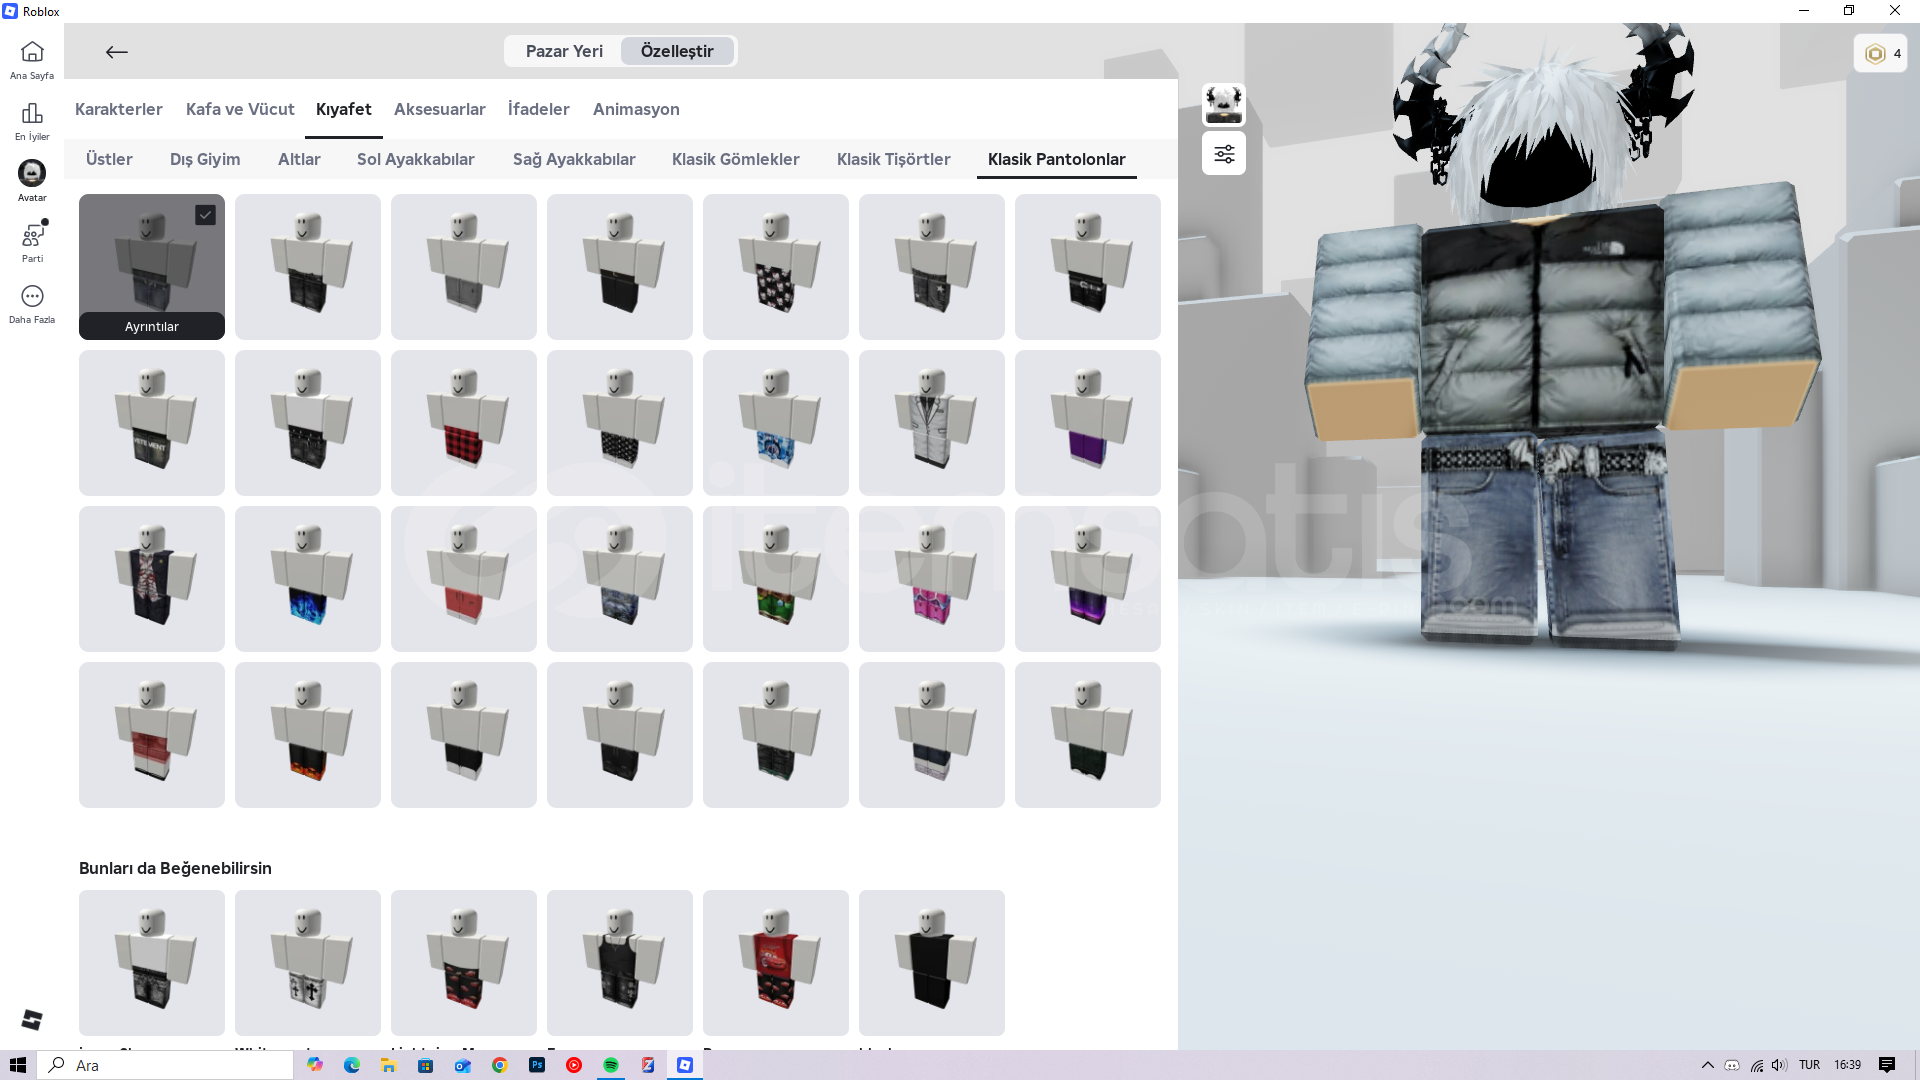Open avatar settings sliders icon
This screenshot has height=1080, width=1920.
pos(1224,154)
